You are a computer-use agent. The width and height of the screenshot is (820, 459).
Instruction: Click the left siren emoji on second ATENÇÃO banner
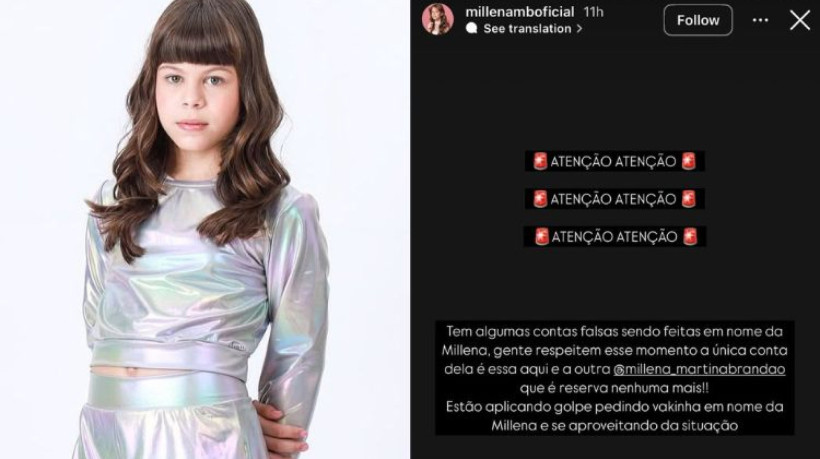tap(540, 199)
